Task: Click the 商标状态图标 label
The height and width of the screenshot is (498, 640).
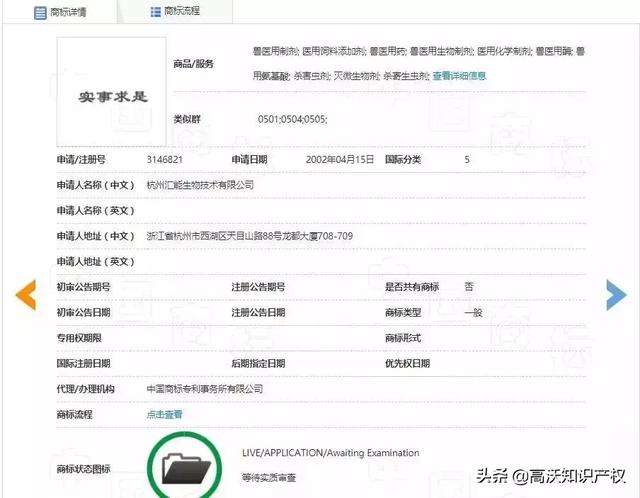Action: point(83,469)
